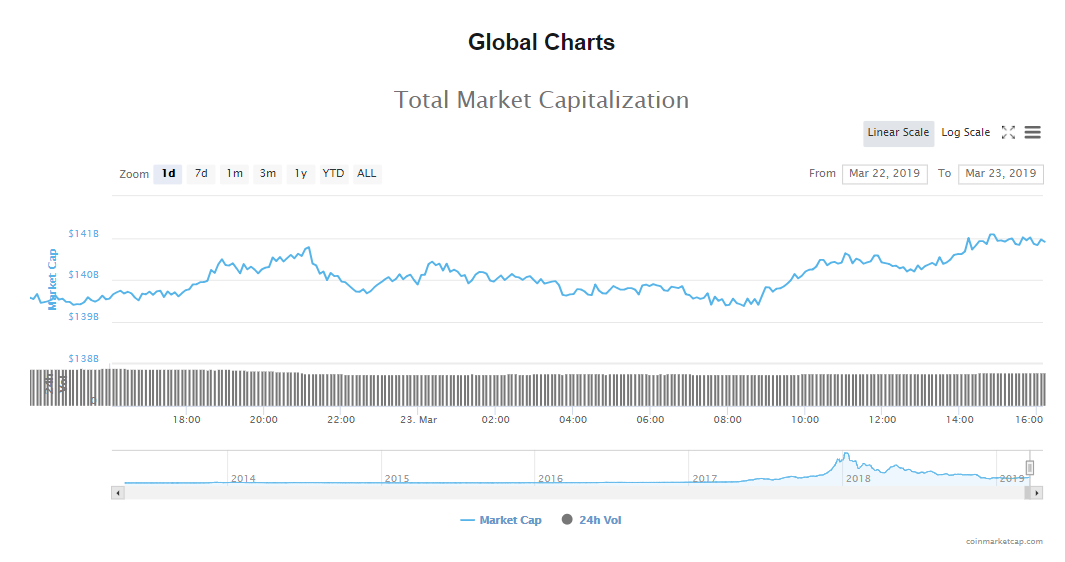Set zoom range to 1m

coord(234,174)
